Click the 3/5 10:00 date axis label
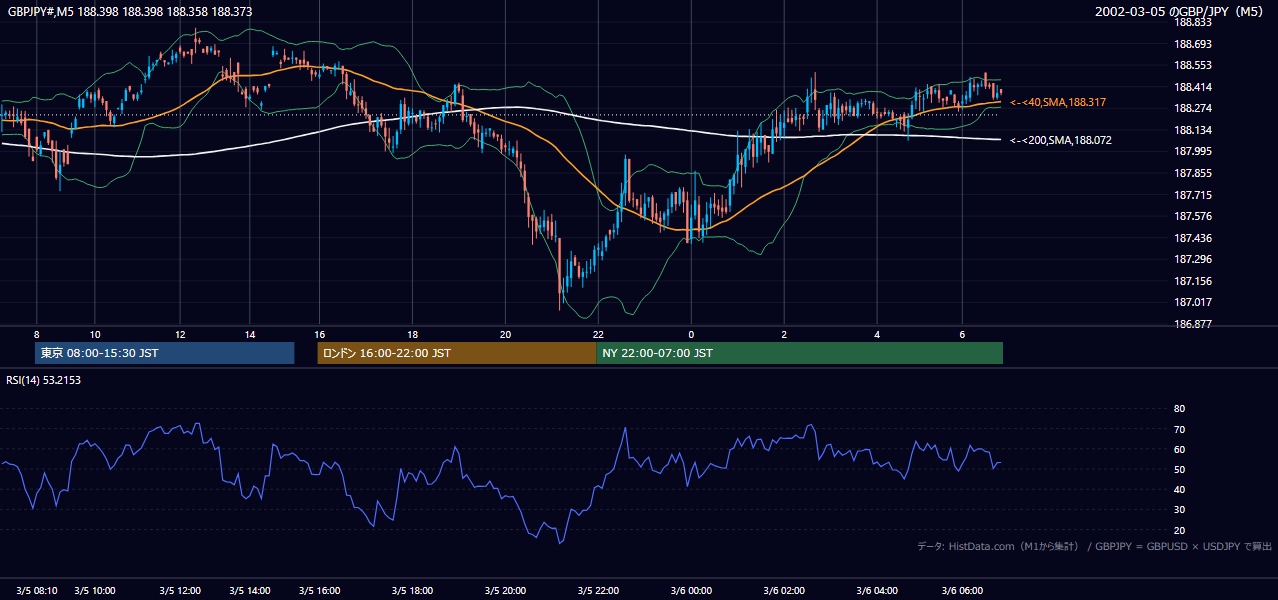Screen dimensions: 1278x600 [95, 591]
